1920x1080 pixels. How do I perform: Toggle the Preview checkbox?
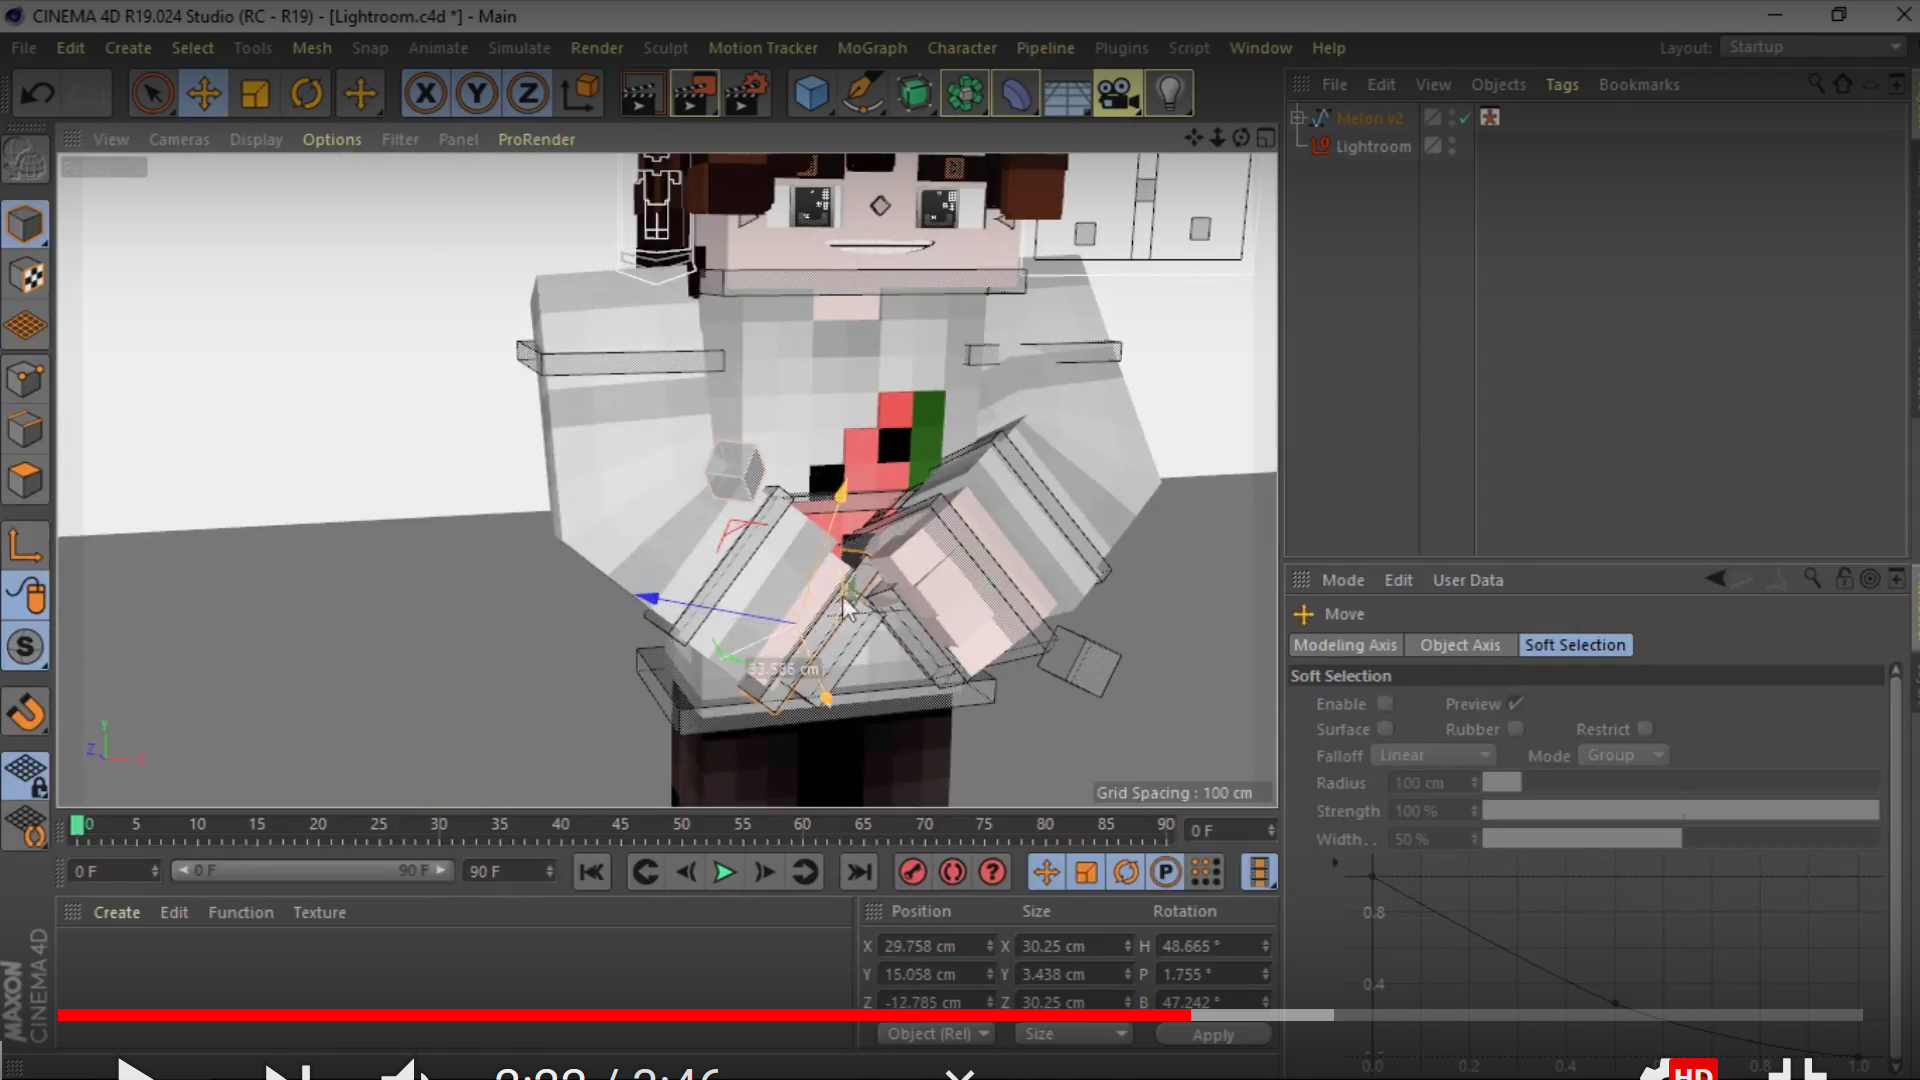[x=1516, y=703]
